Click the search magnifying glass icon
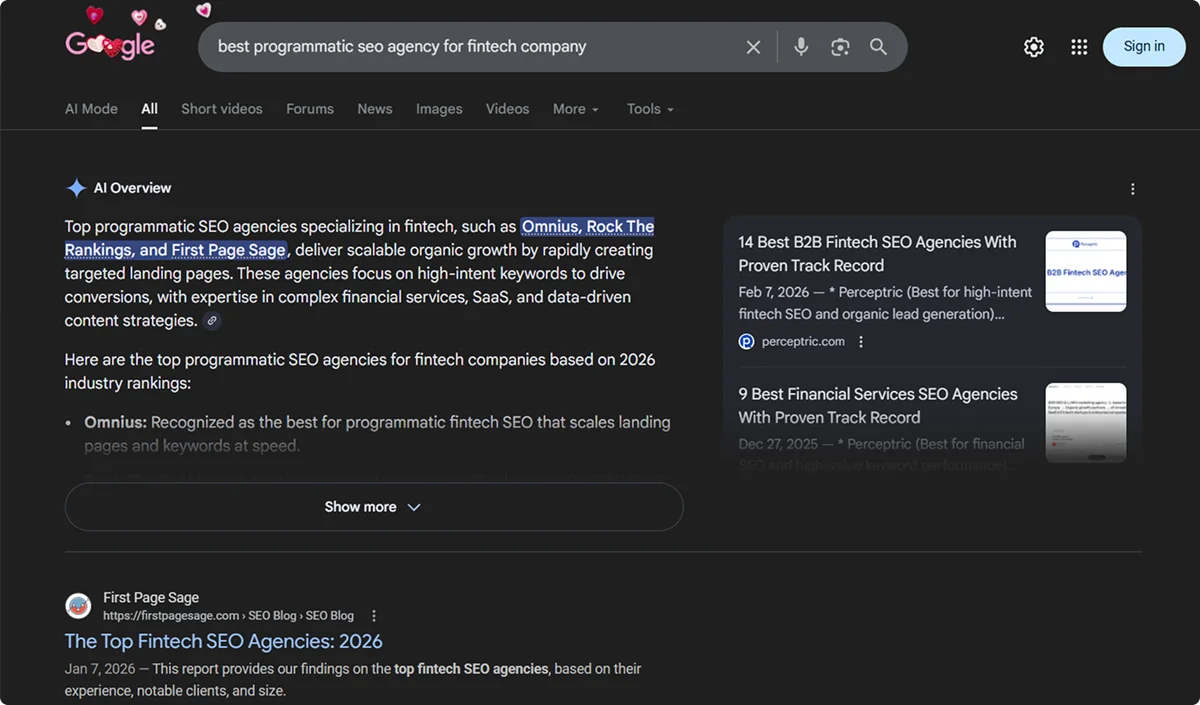Screen dimensions: 1200x705 (878, 46)
